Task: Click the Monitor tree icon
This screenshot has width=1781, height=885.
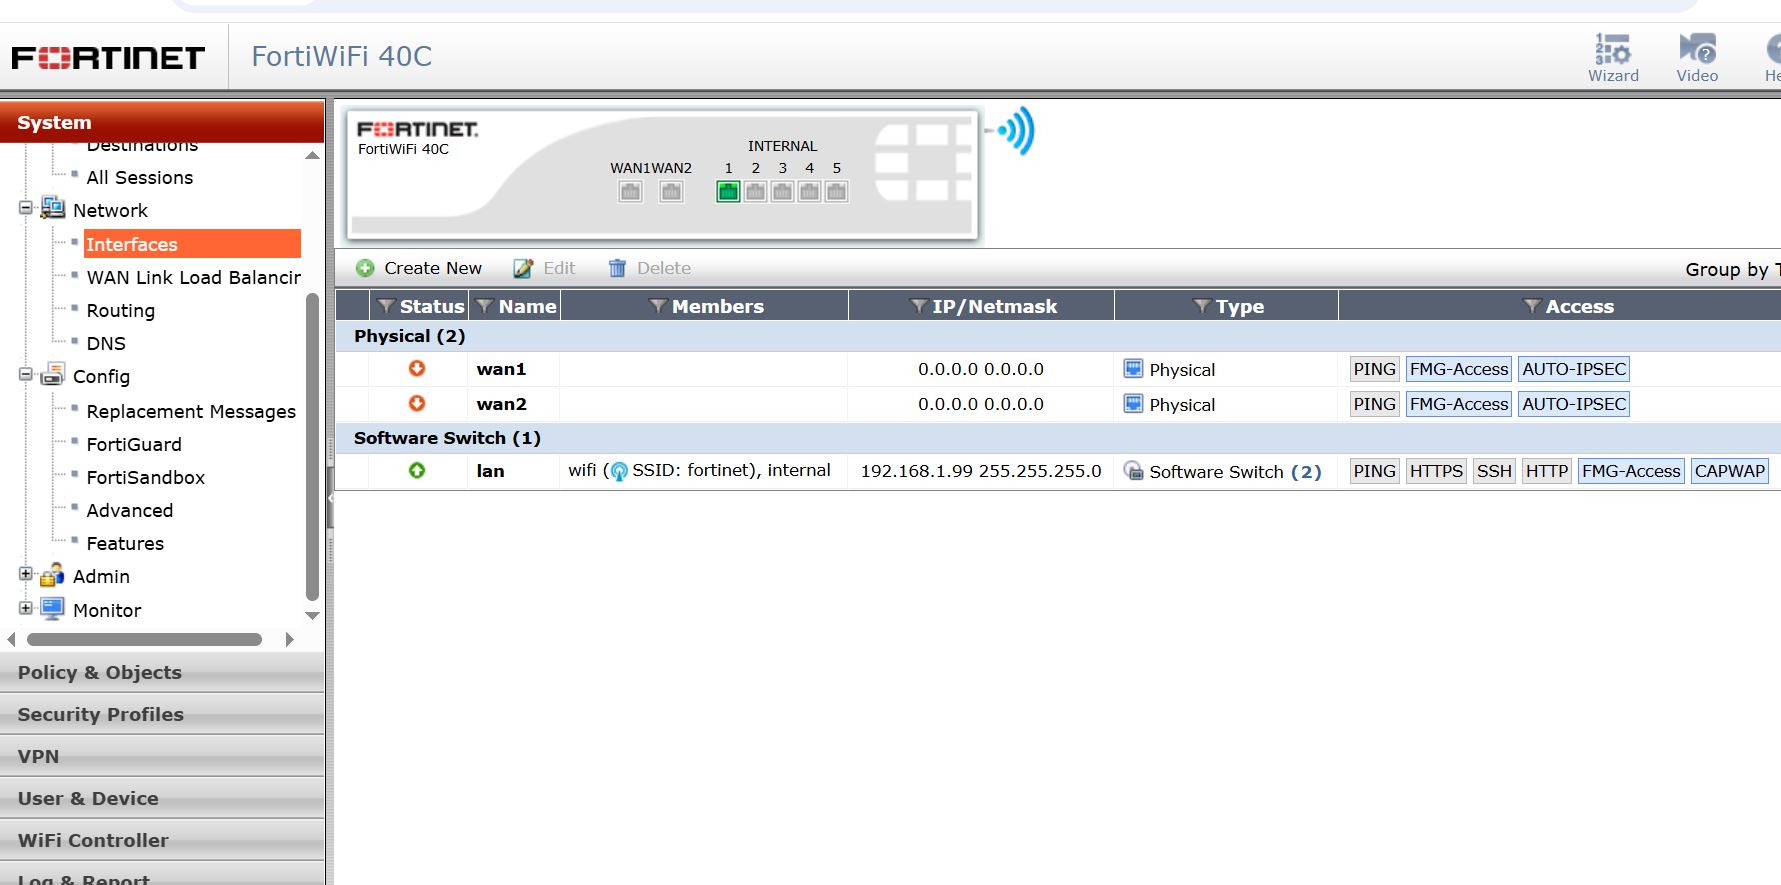Action: click(x=53, y=609)
